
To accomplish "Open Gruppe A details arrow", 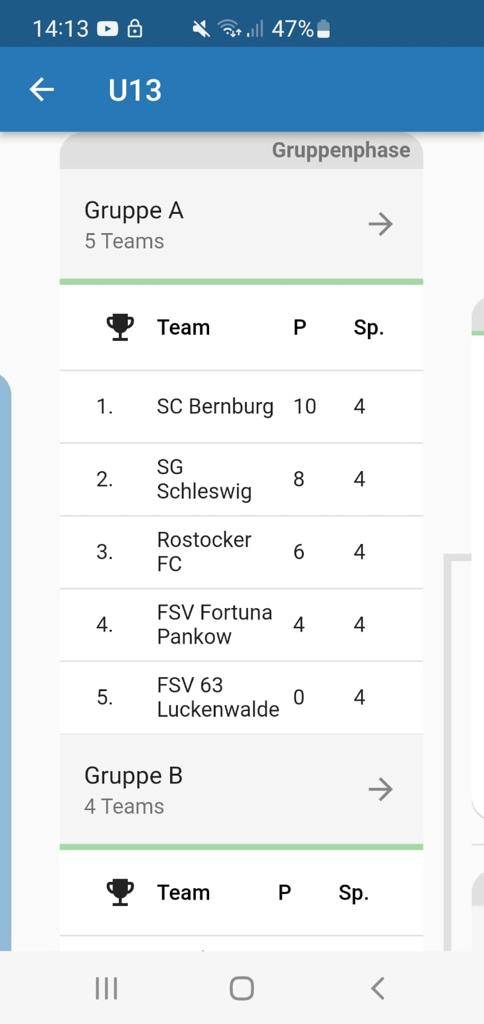I will (x=380, y=225).
